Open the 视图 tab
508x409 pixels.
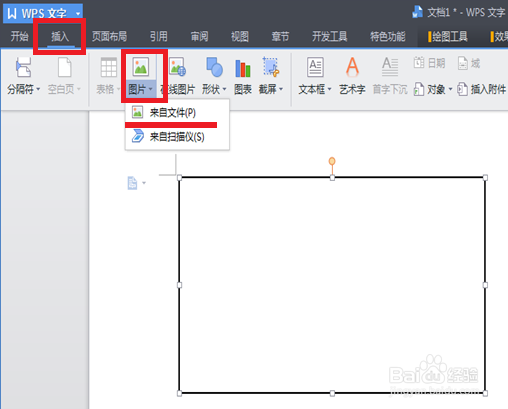pyautogui.click(x=240, y=36)
